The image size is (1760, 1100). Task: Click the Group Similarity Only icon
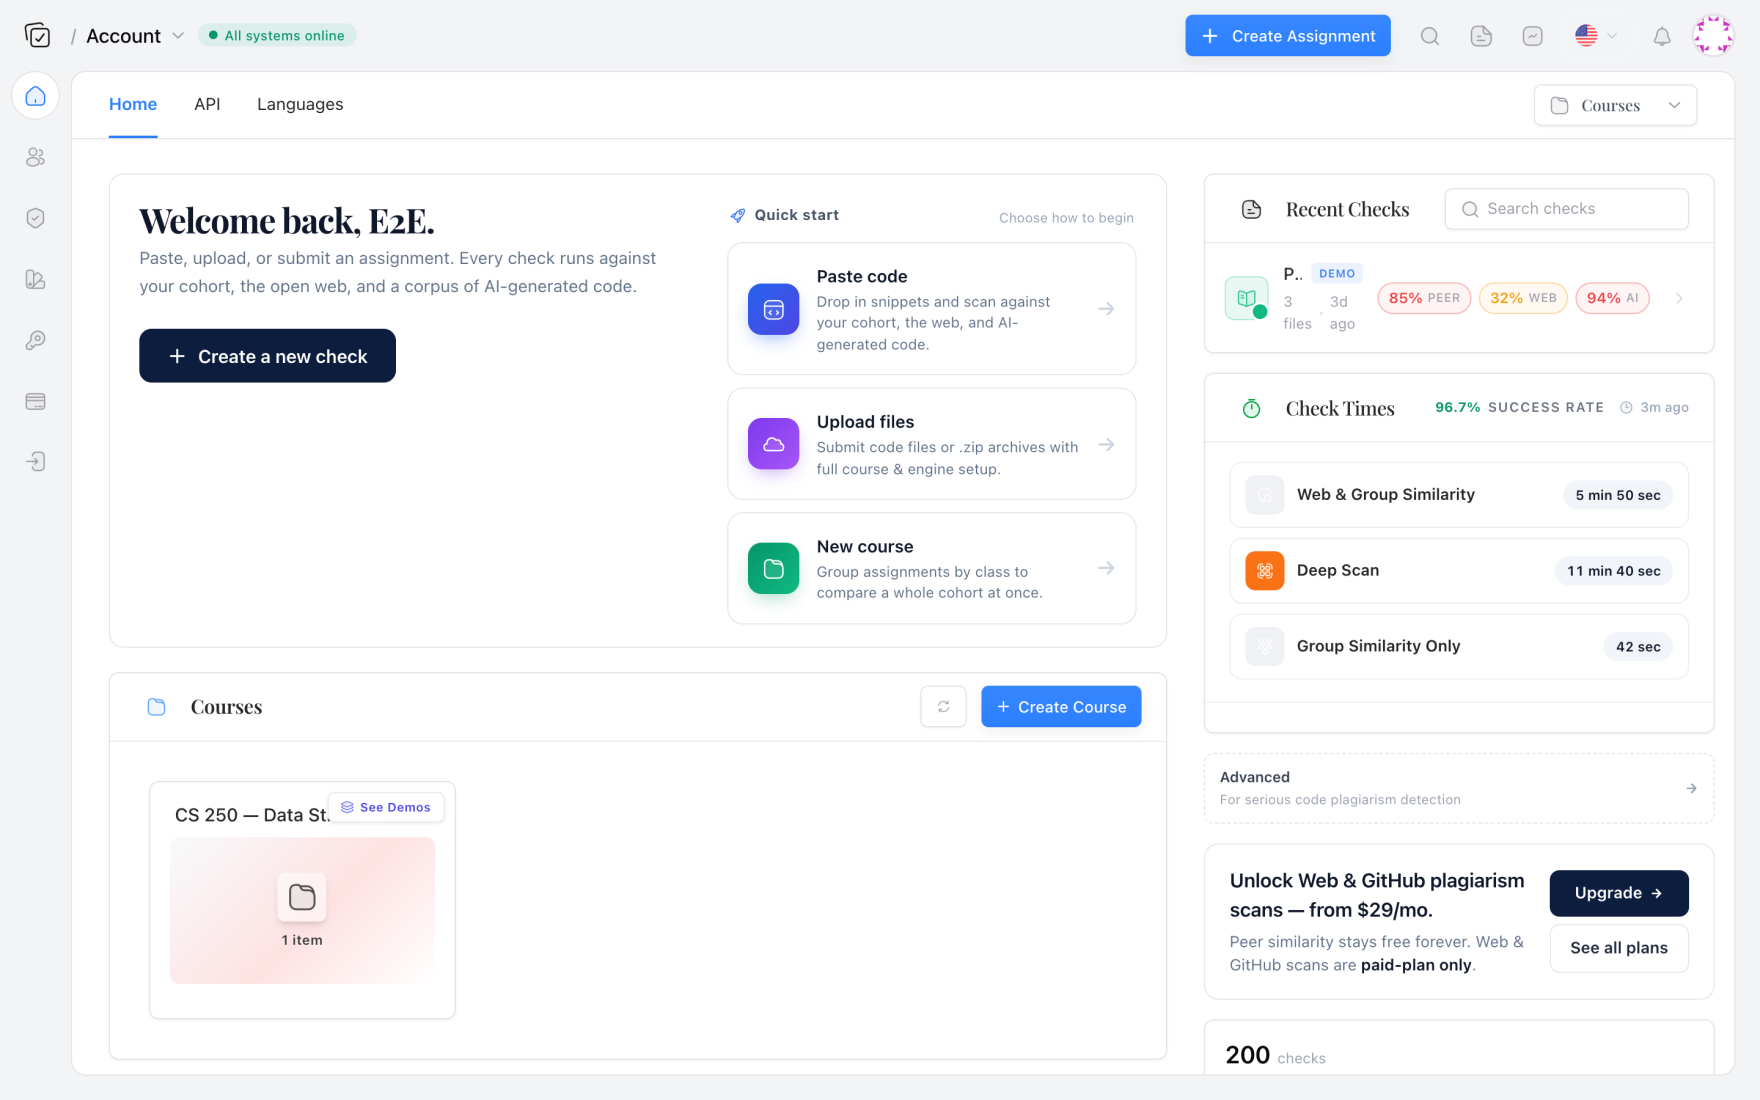click(x=1265, y=646)
